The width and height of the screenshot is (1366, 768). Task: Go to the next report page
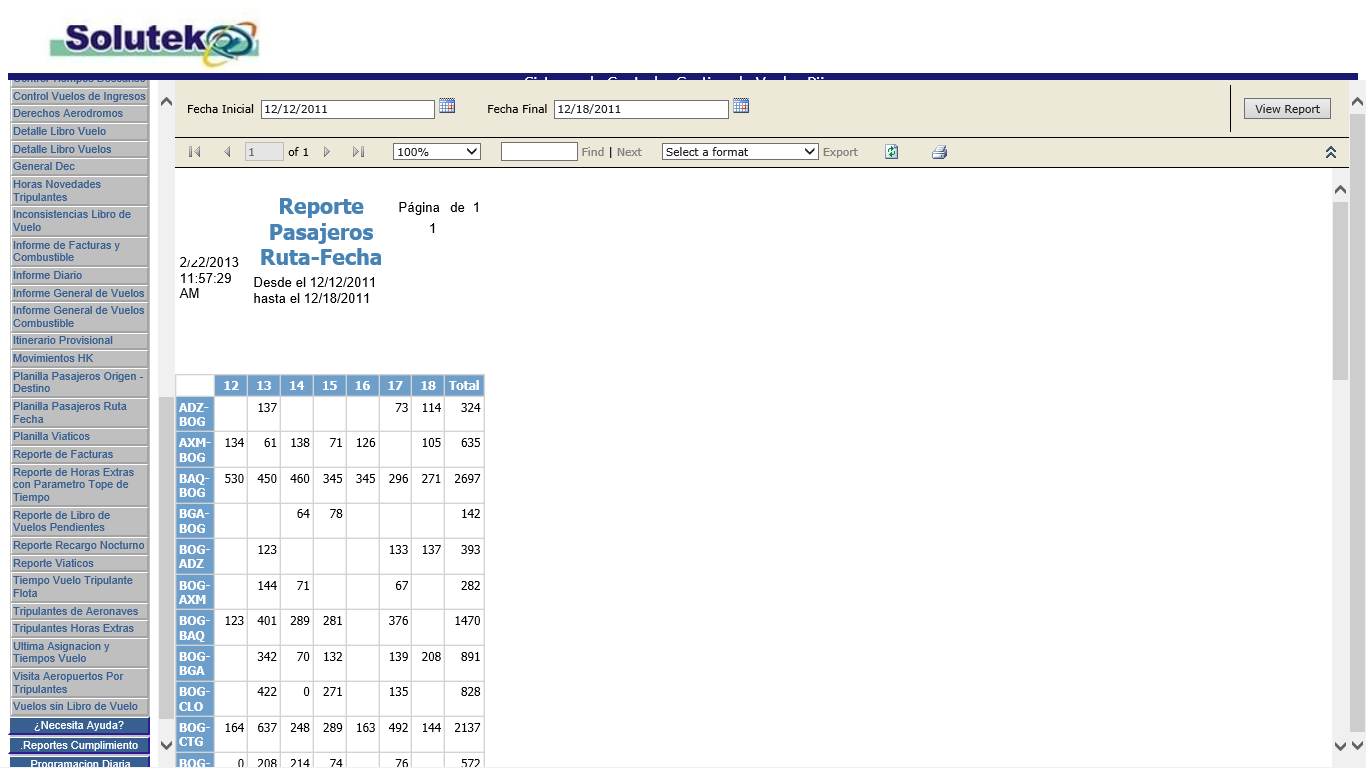[327, 152]
